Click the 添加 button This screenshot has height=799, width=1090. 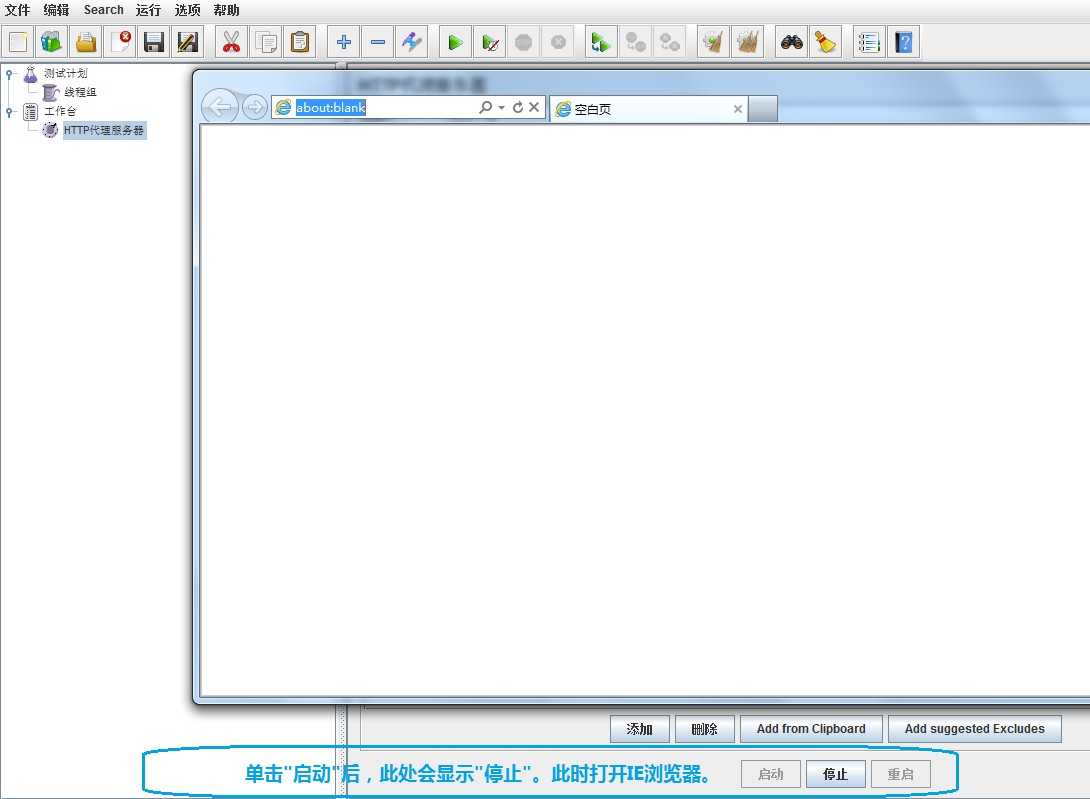point(640,729)
